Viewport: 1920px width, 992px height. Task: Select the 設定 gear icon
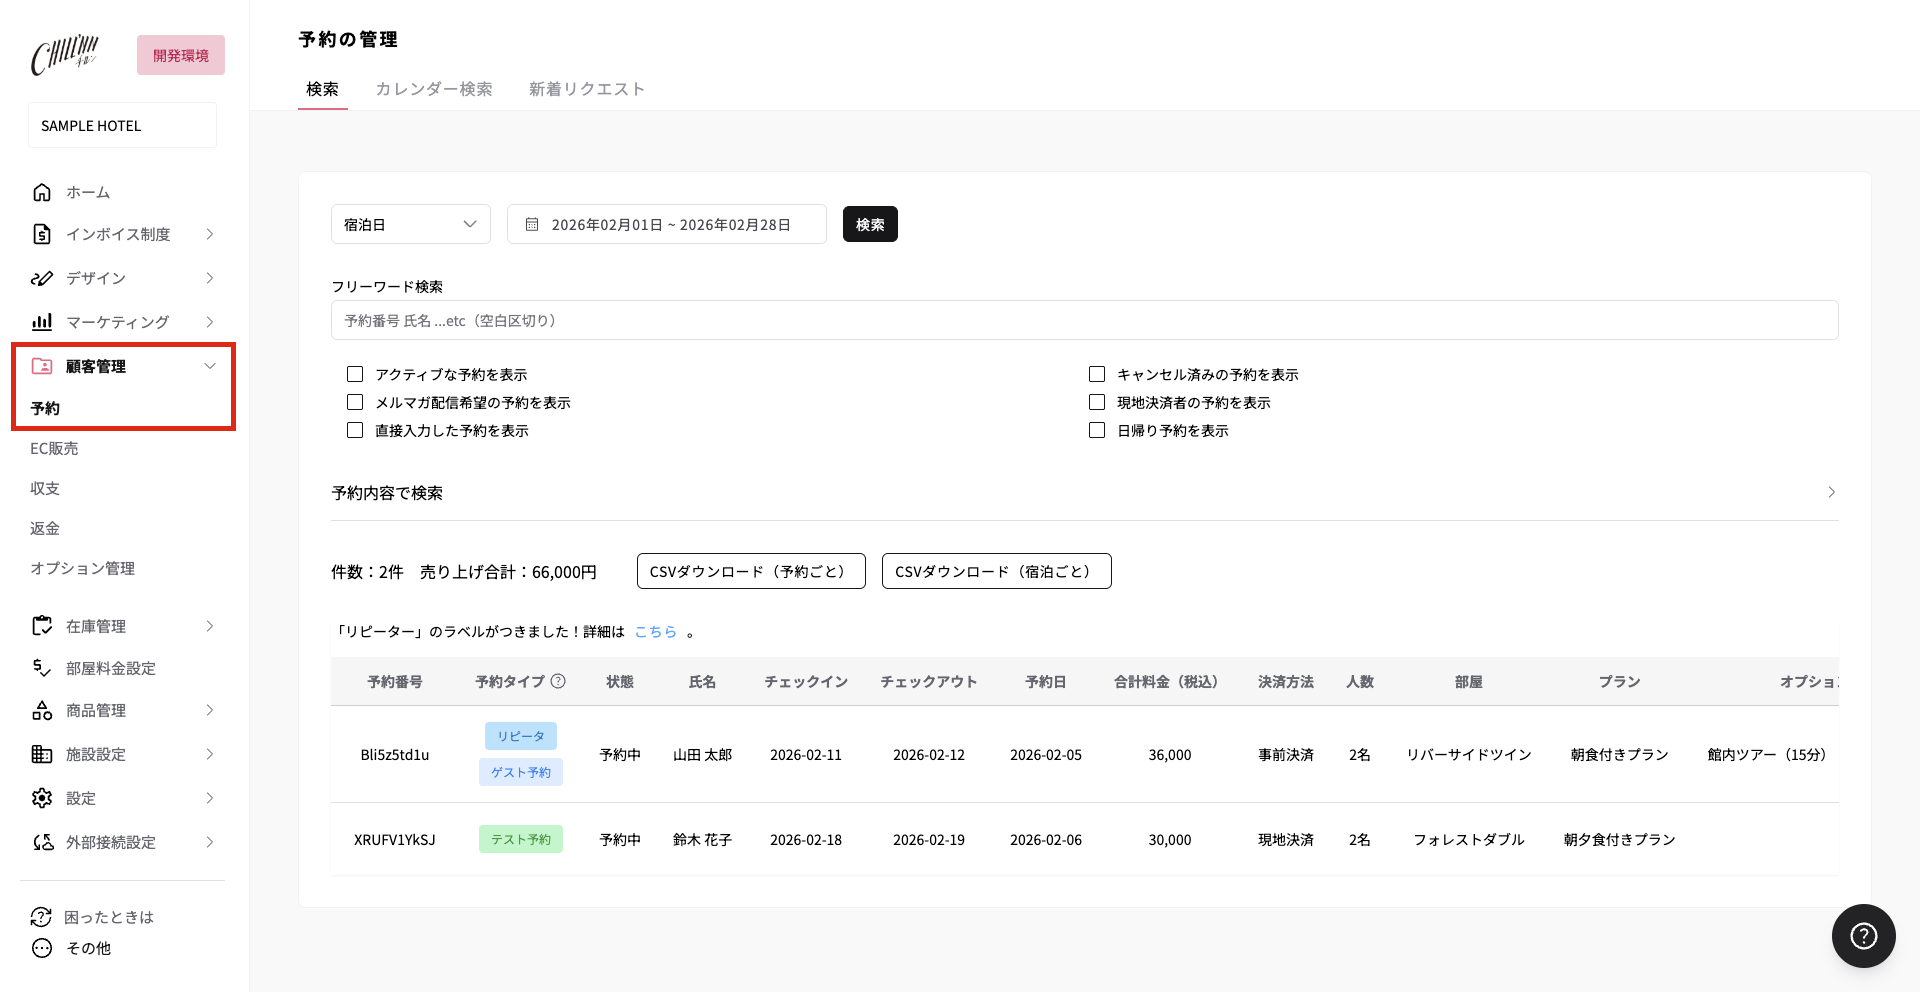pos(41,798)
